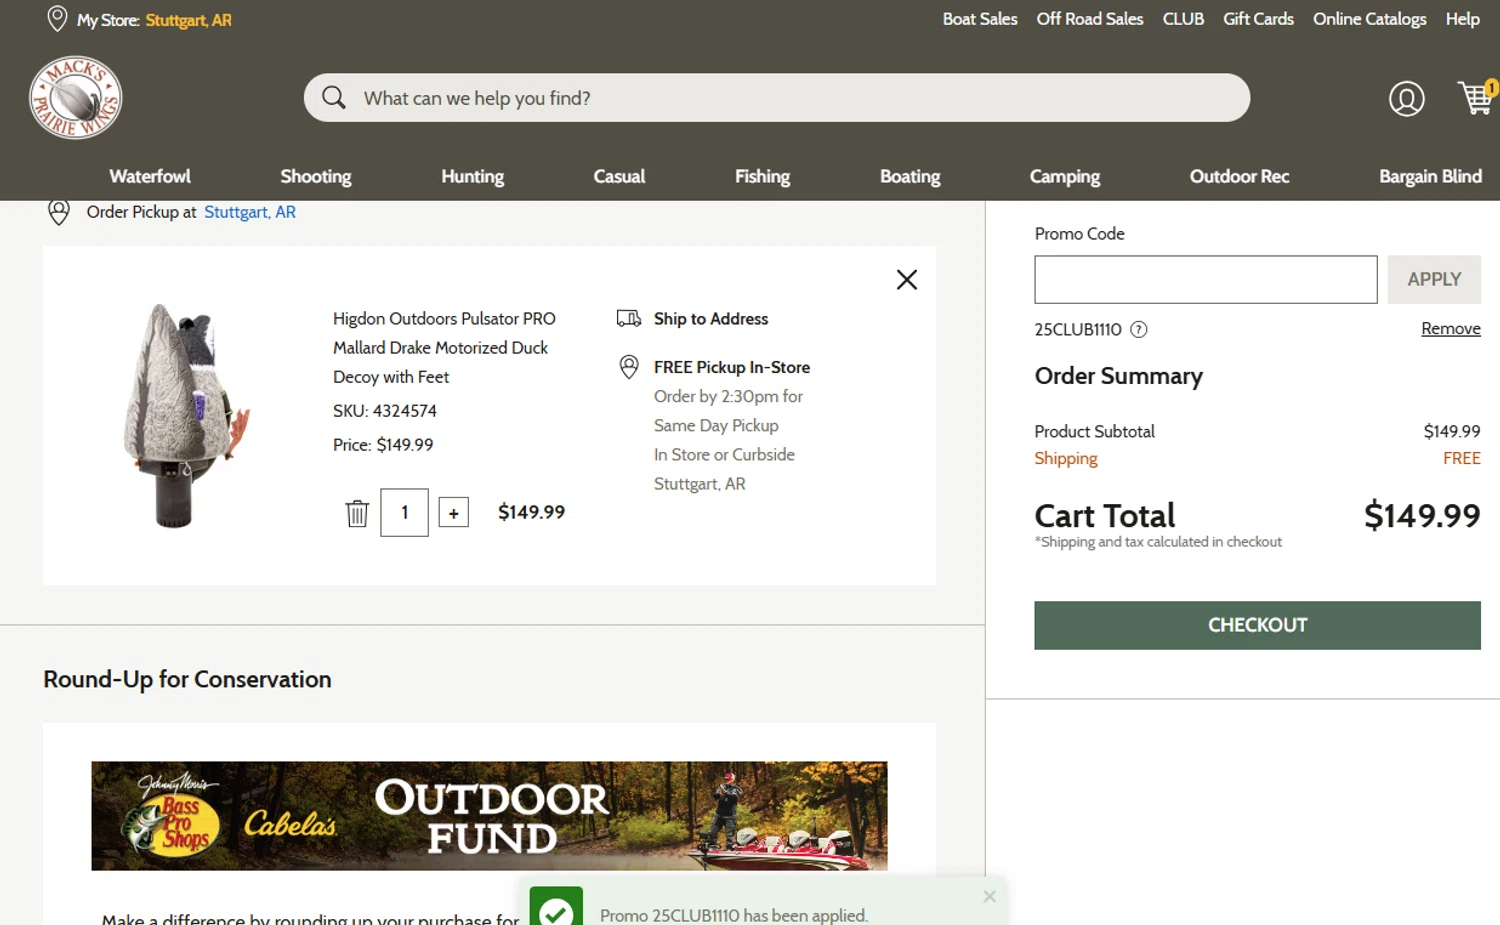Open the Boating menu
1500x925 pixels.
[910, 176]
